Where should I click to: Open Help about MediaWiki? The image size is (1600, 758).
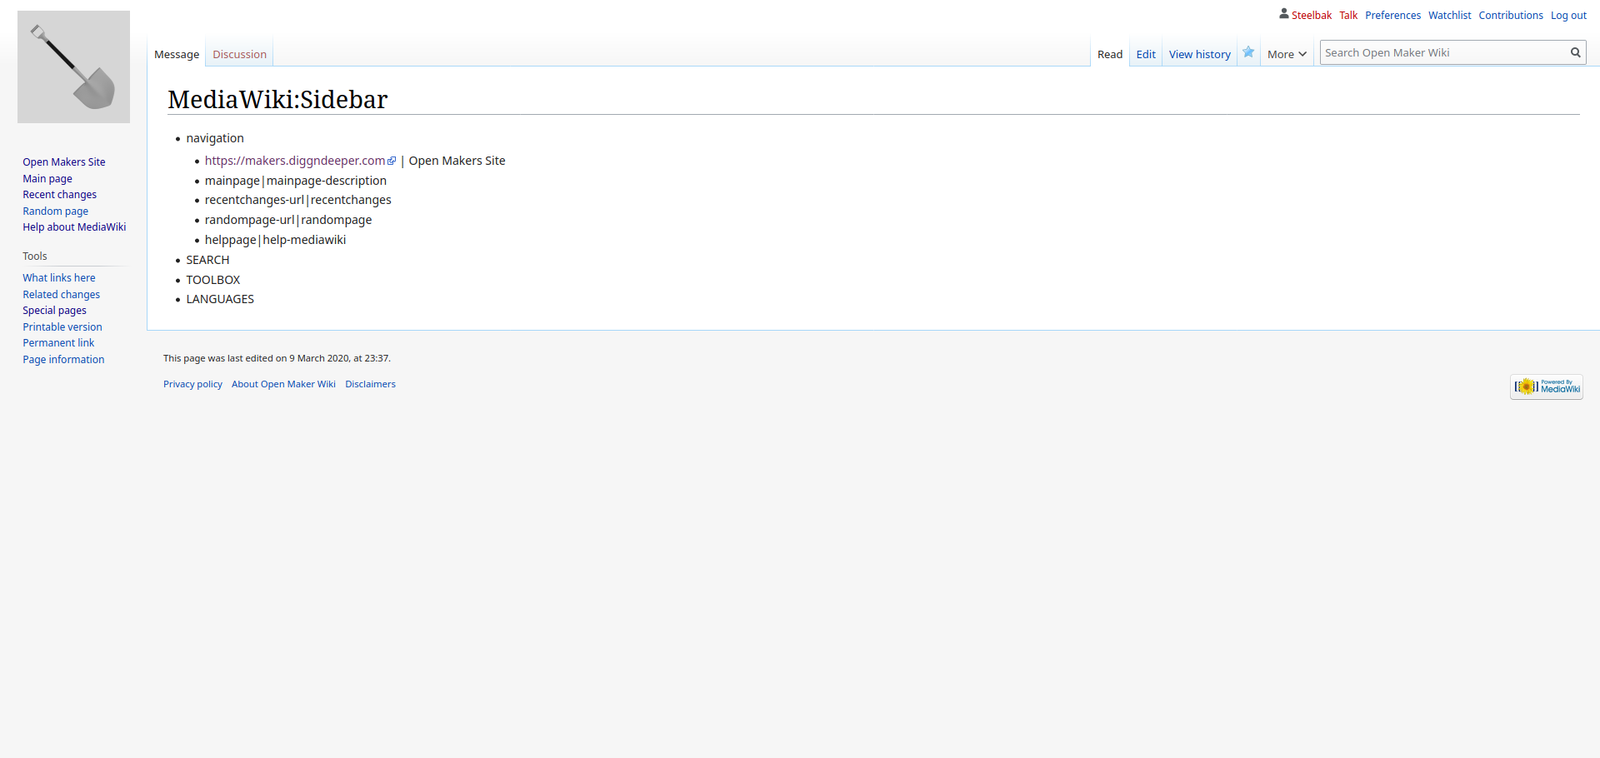(74, 227)
